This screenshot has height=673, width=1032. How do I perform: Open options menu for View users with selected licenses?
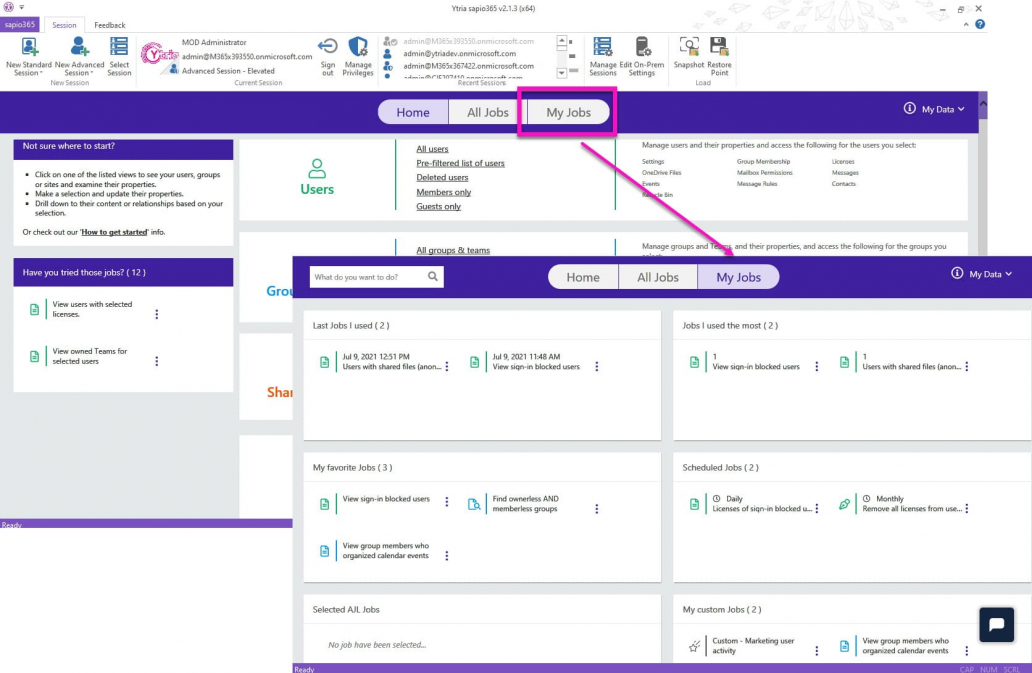157,314
